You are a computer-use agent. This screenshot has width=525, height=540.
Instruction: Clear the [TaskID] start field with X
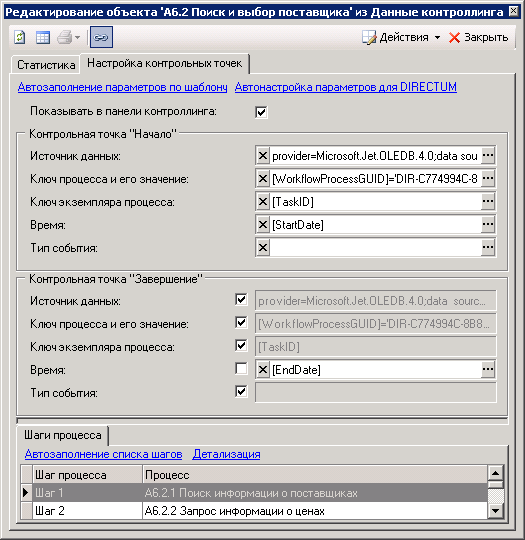263,201
